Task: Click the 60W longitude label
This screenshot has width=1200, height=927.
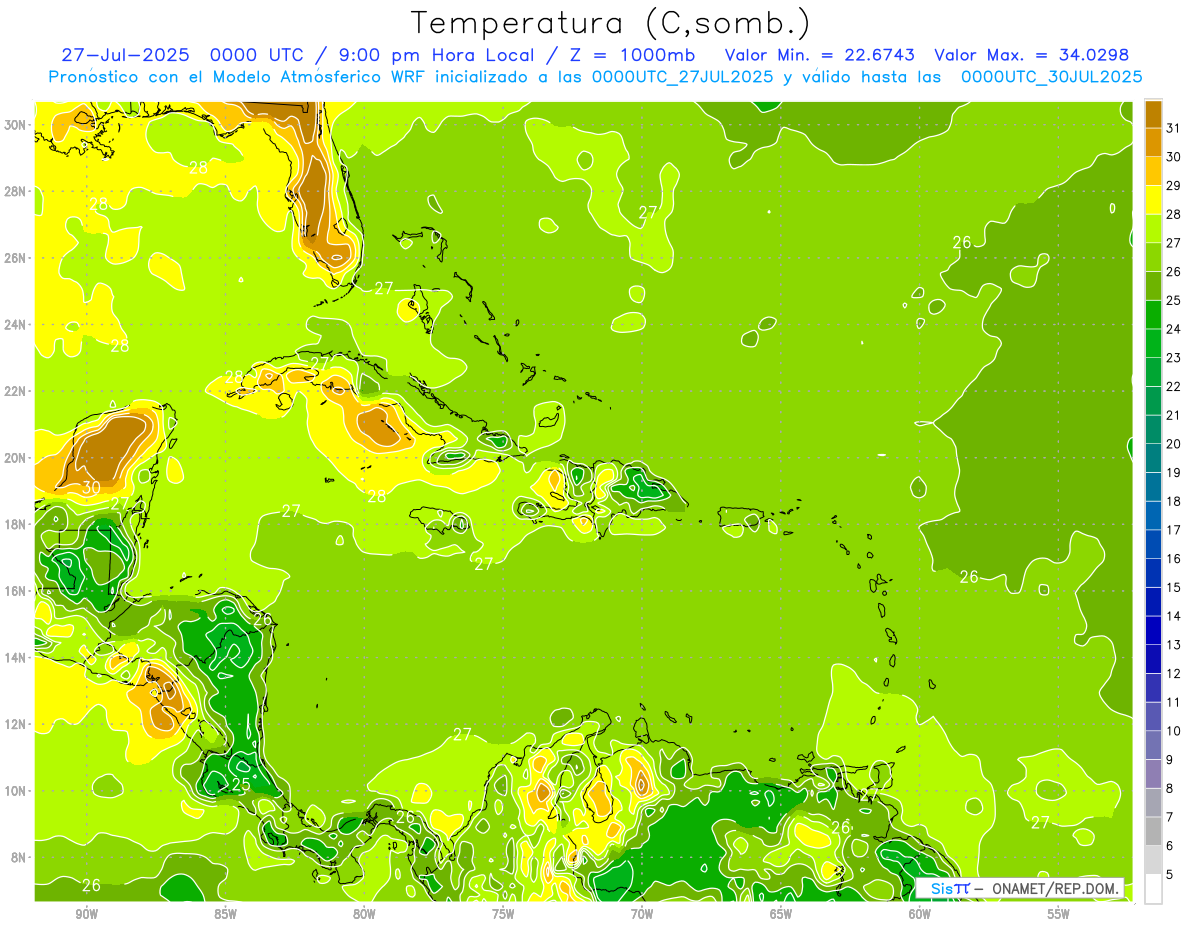Action: tap(920, 915)
